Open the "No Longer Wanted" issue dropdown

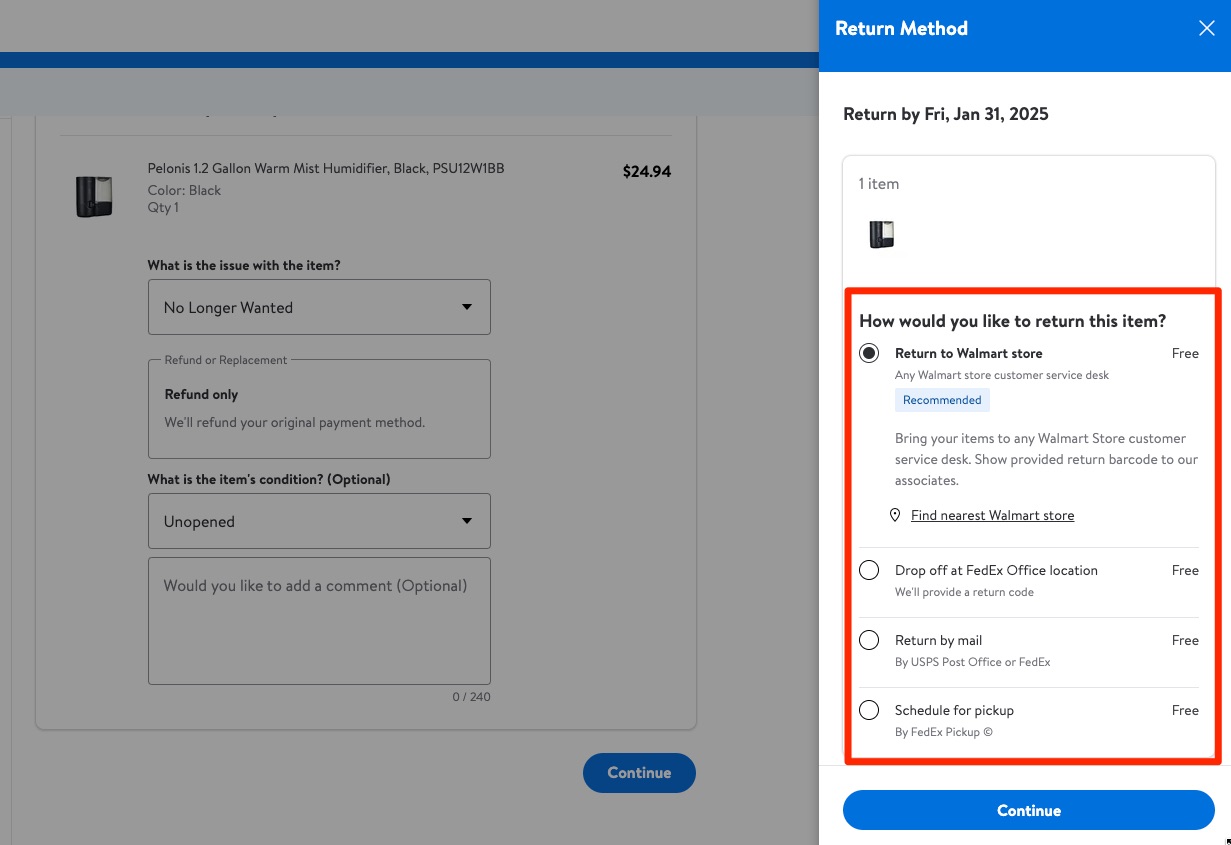319,307
